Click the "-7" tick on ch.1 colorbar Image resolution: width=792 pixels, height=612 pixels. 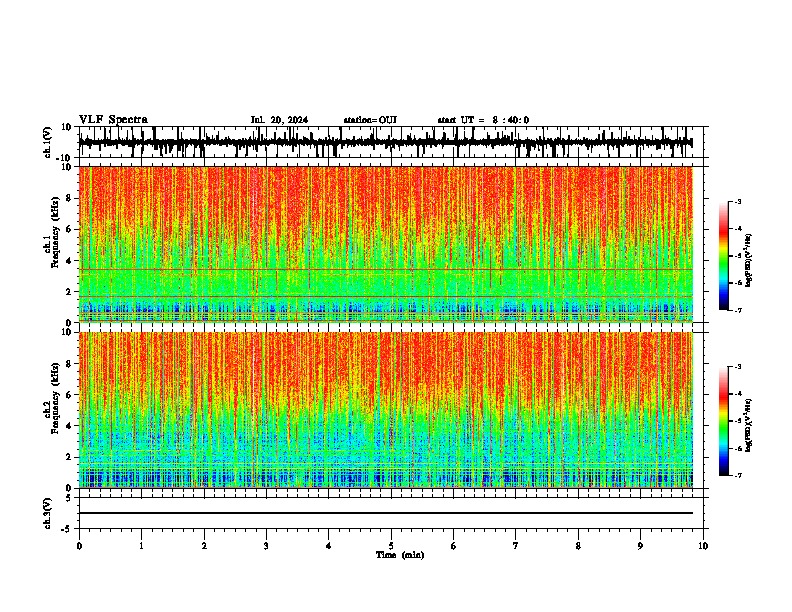point(738,310)
